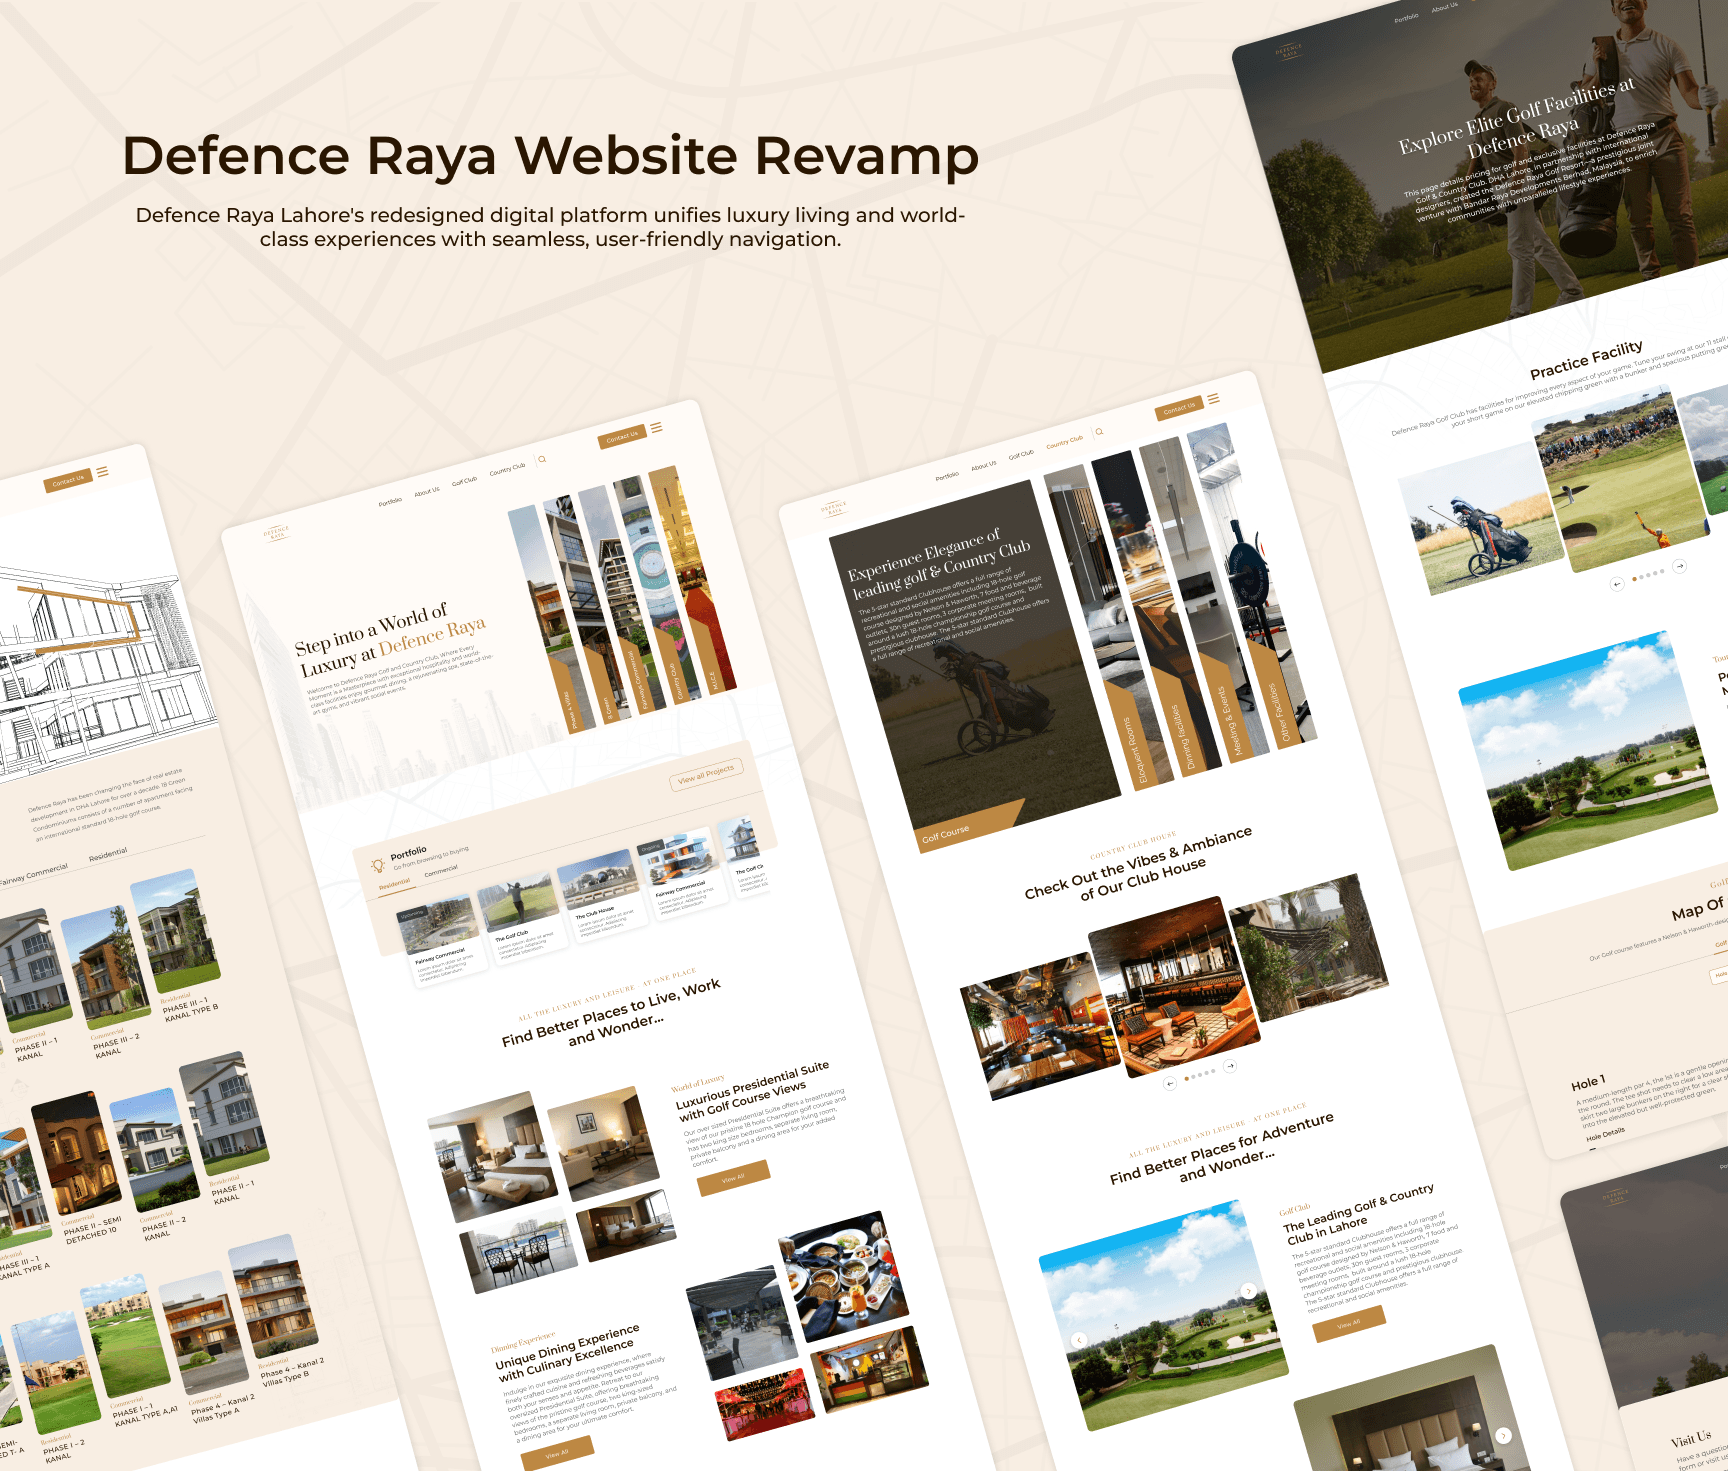Screen dimensions: 1728x1471
Task: Click search icon in Country Club page navbar
Action: (1099, 431)
